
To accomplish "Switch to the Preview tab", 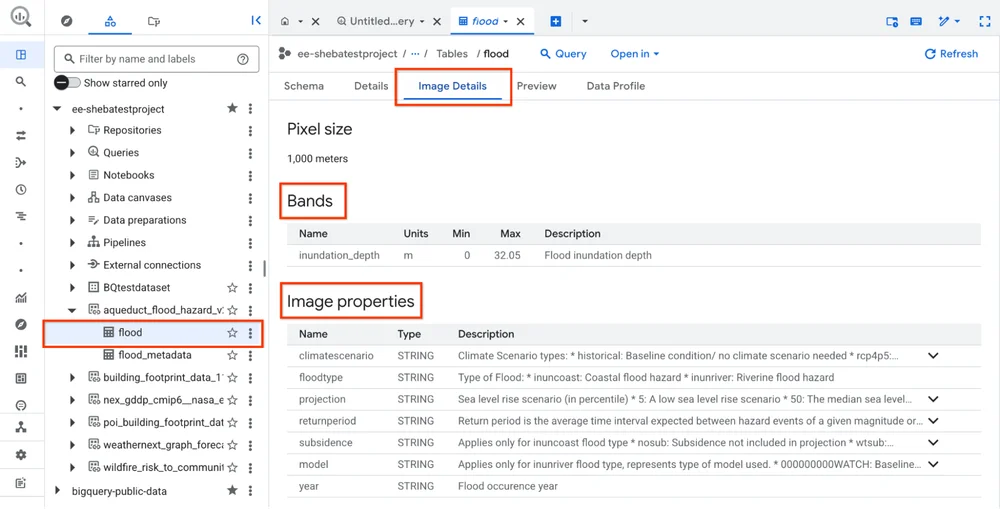I will (536, 86).
